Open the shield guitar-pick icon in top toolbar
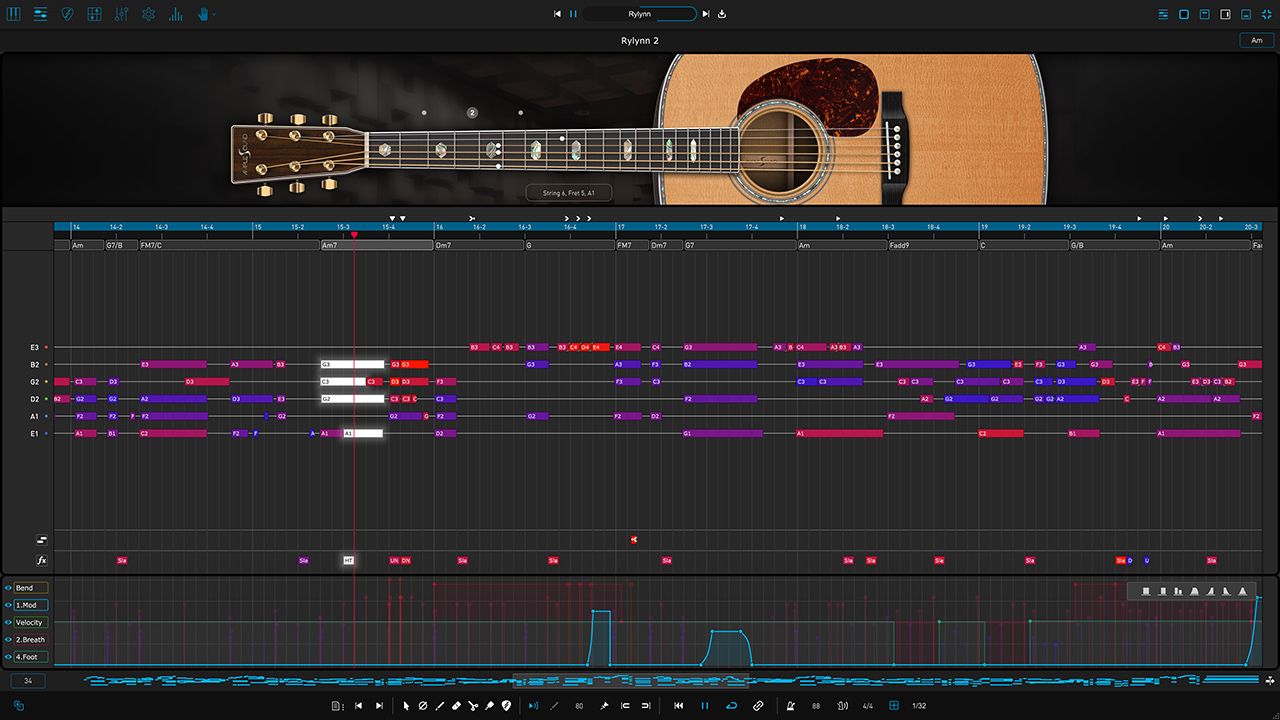This screenshot has width=1280, height=720. pos(67,14)
